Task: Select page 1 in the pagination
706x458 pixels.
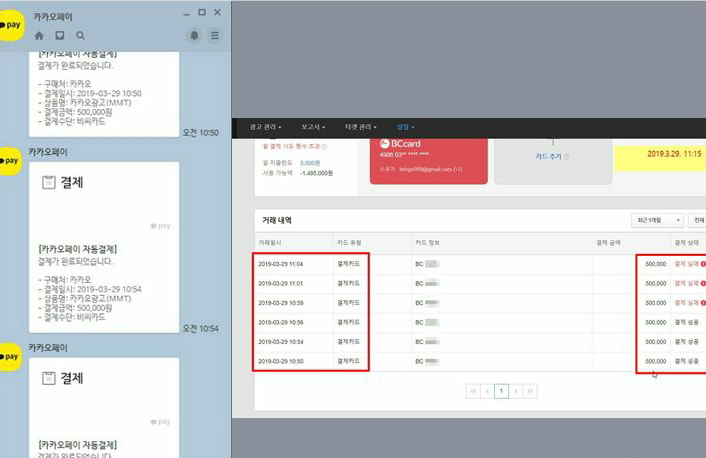Action: point(501,391)
